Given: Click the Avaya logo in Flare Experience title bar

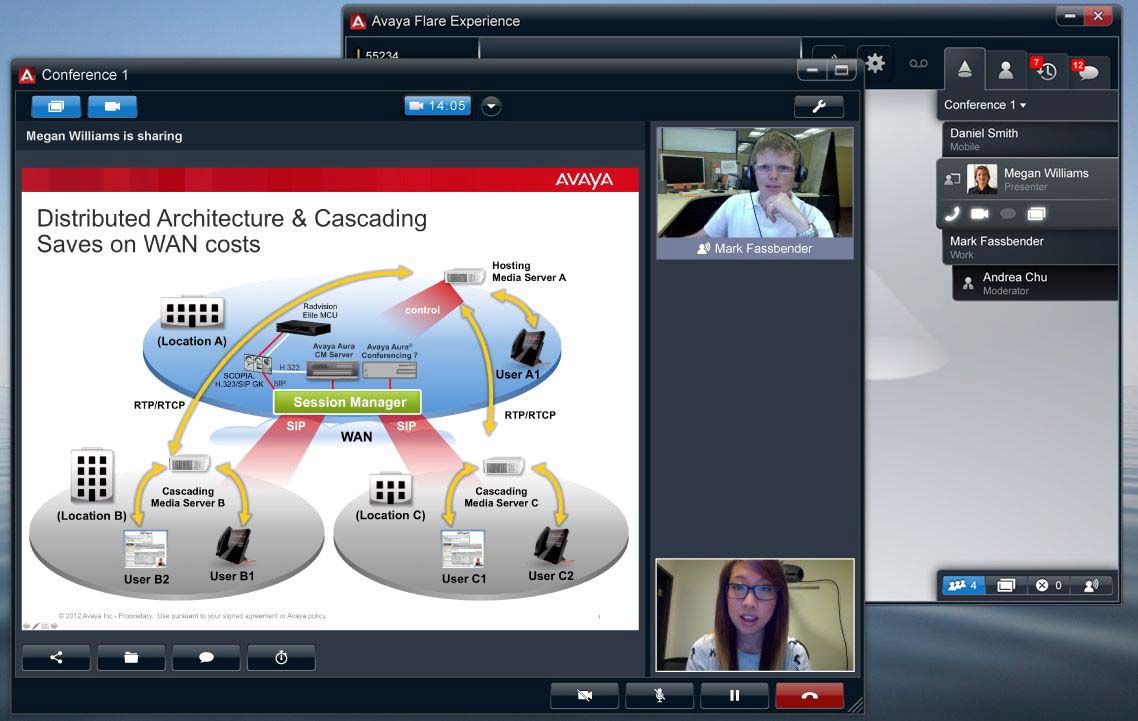Looking at the screenshot, I should tap(358, 21).
